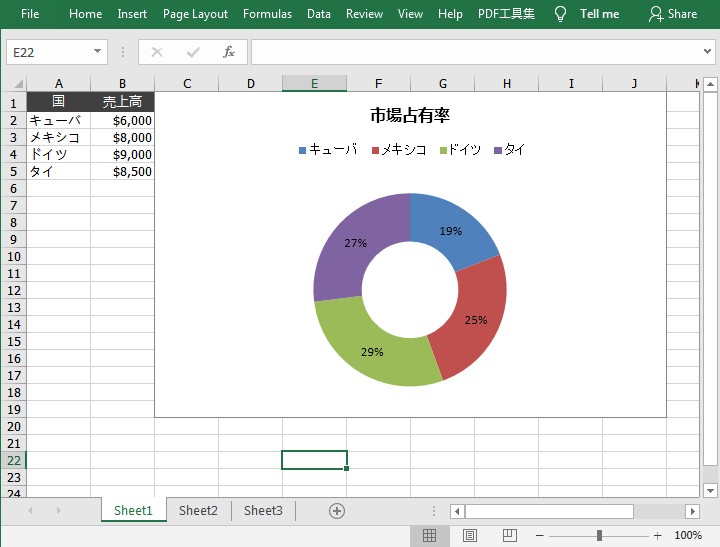Screen dimensions: 720x547
Task: Click the vertical scrollbar down arrow
Action: [710, 491]
